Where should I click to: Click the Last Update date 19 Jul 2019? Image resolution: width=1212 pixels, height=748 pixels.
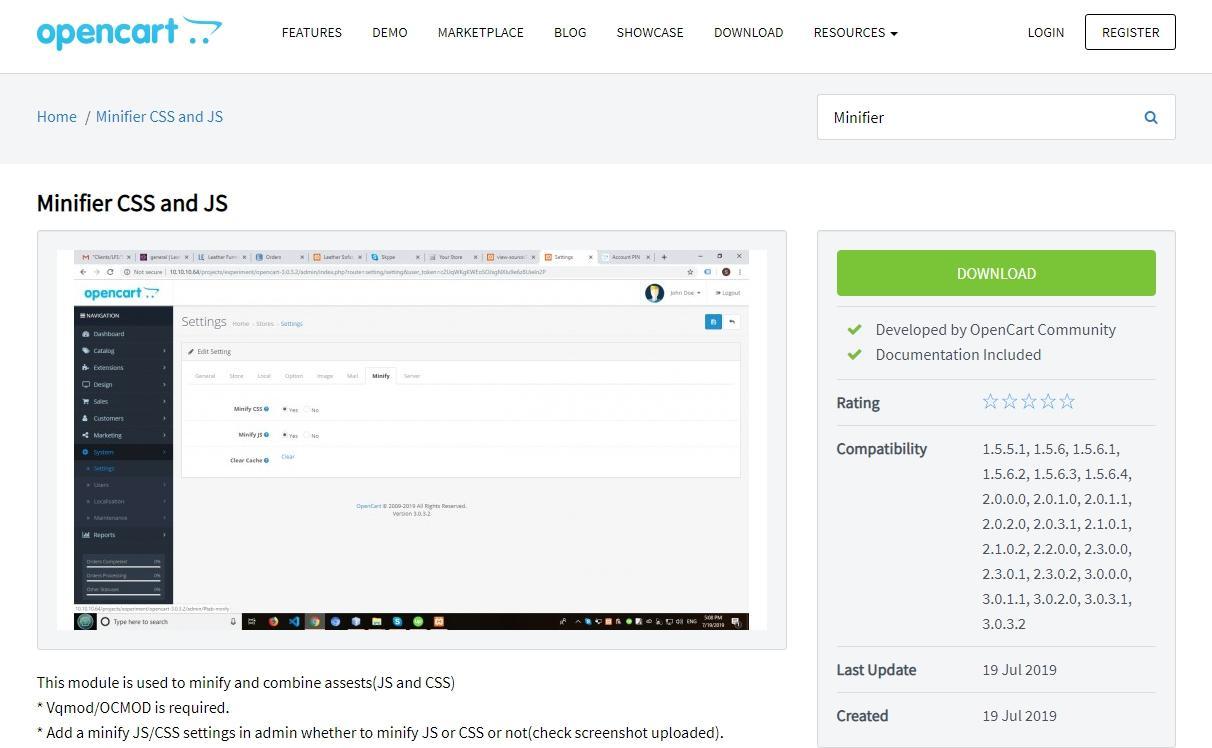tap(1019, 670)
